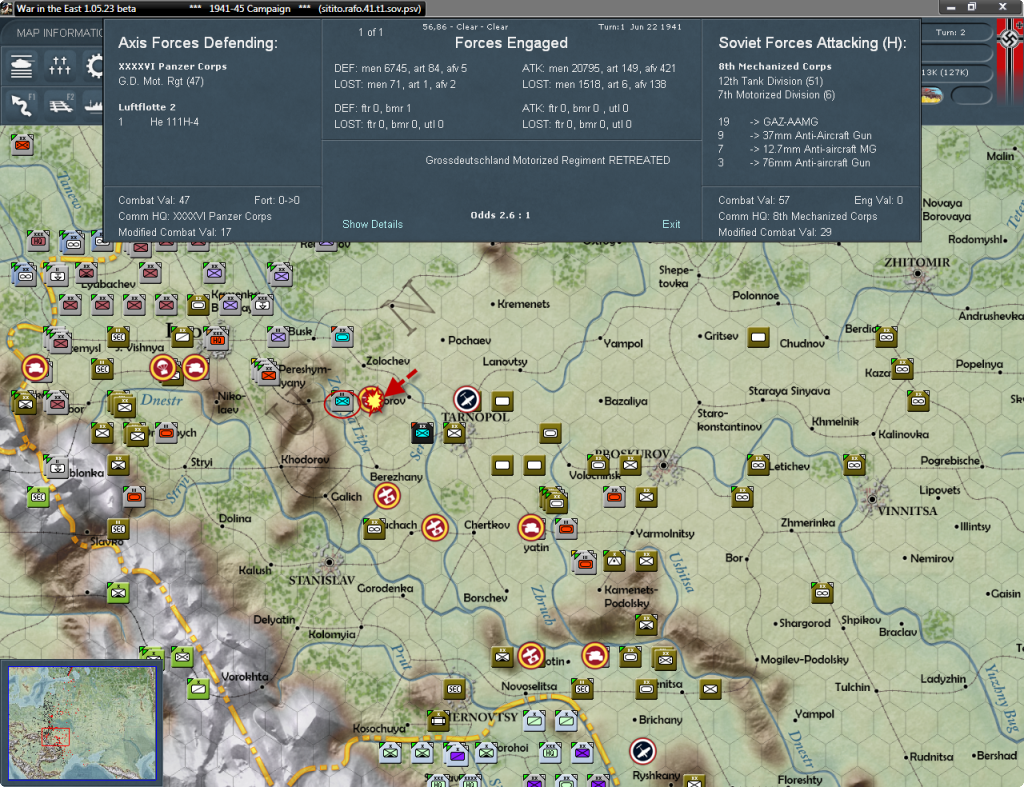
Task: Select the black cyan unit southwest of Tarnopol
Action: click(x=423, y=432)
